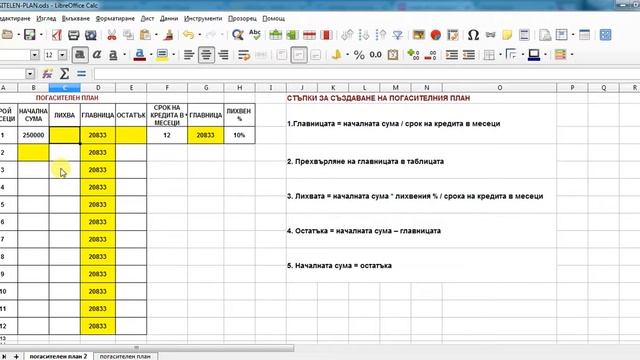Open background color dropdown arrow
This screenshot has width=640, height=360.
pos(173,55)
